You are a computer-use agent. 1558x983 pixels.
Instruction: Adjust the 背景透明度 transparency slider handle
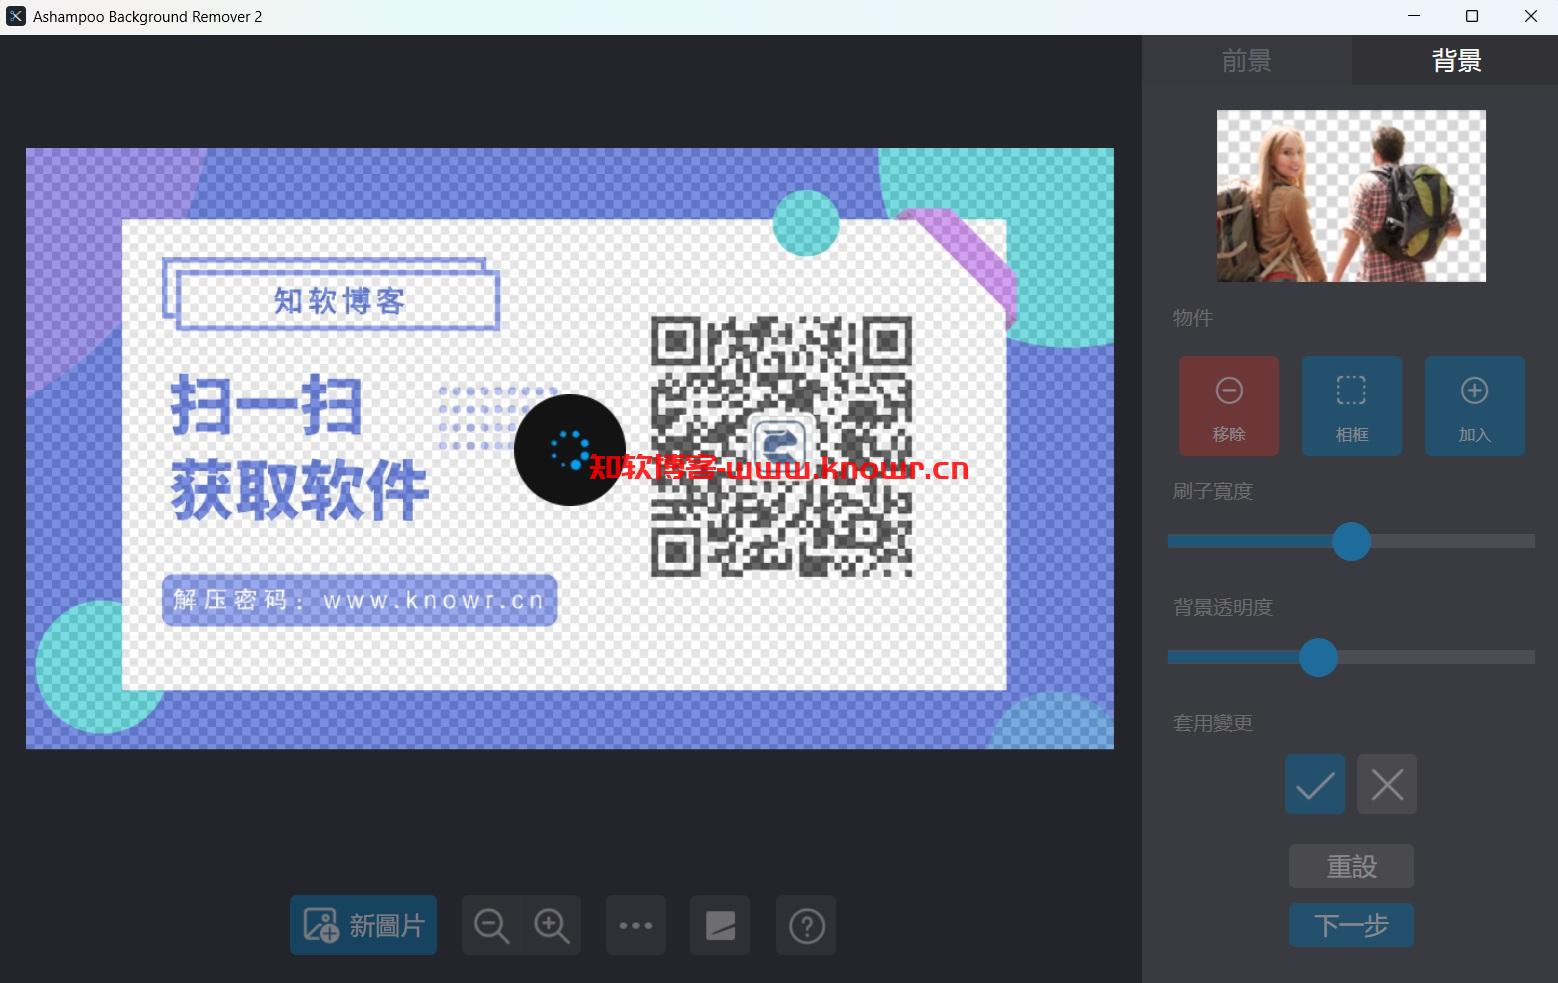[x=1318, y=657]
